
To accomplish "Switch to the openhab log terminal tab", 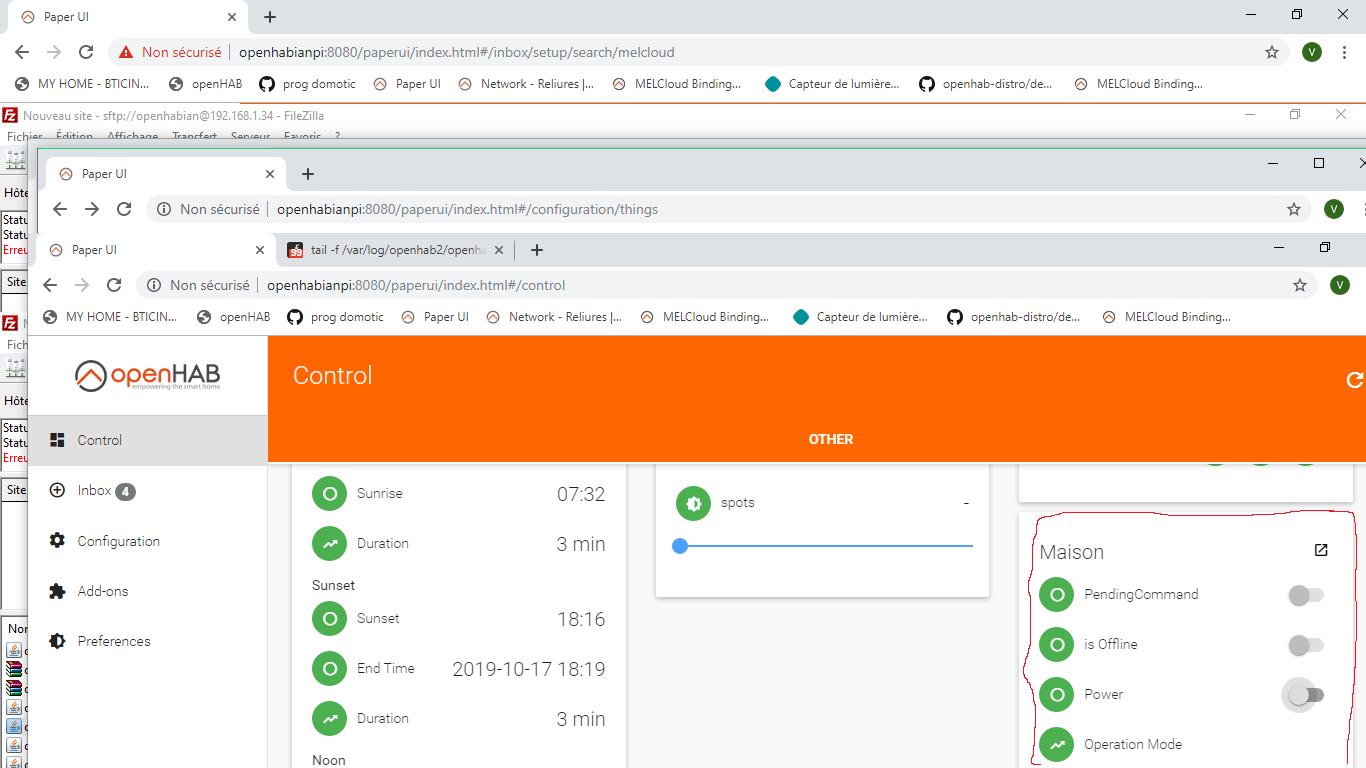I will click(x=390, y=250).
